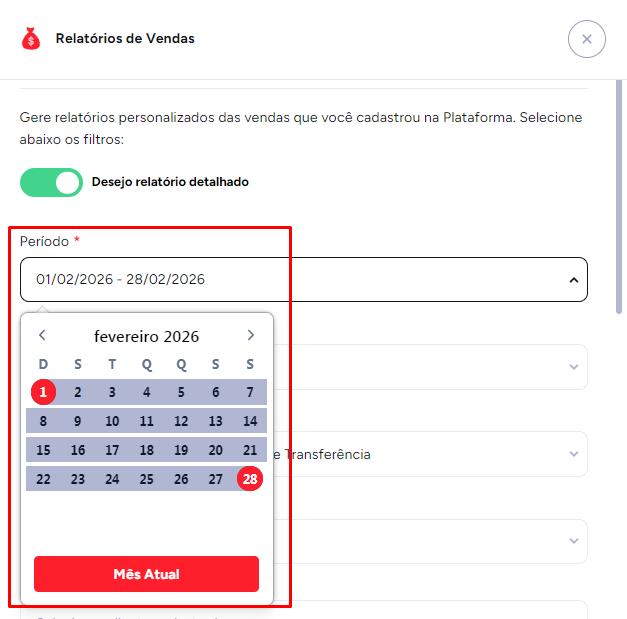The height and width of the screenshot is (619, 627).
Task: Click the red money bag icon
Action: point(31,39)
